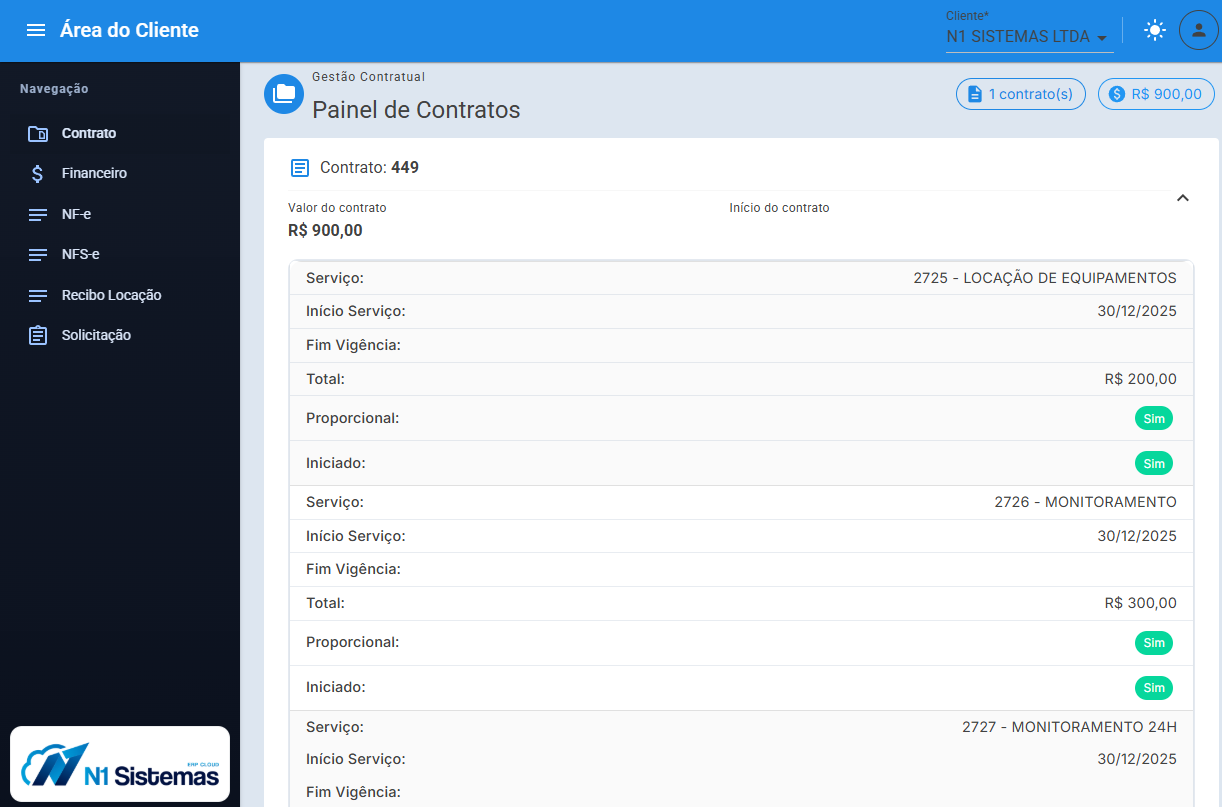1222x807 pixels.
Task: Open the hamburger navigation menu
Action: [36, 30]
